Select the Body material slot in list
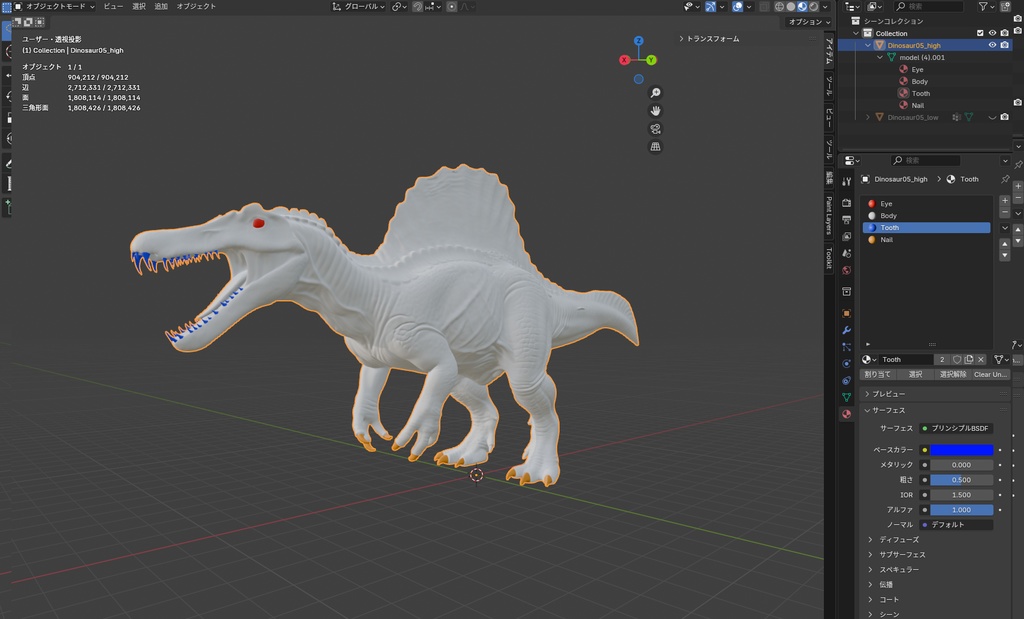Image resolution: width=1024 pixels, height=619 pixels. coord(888,216)
